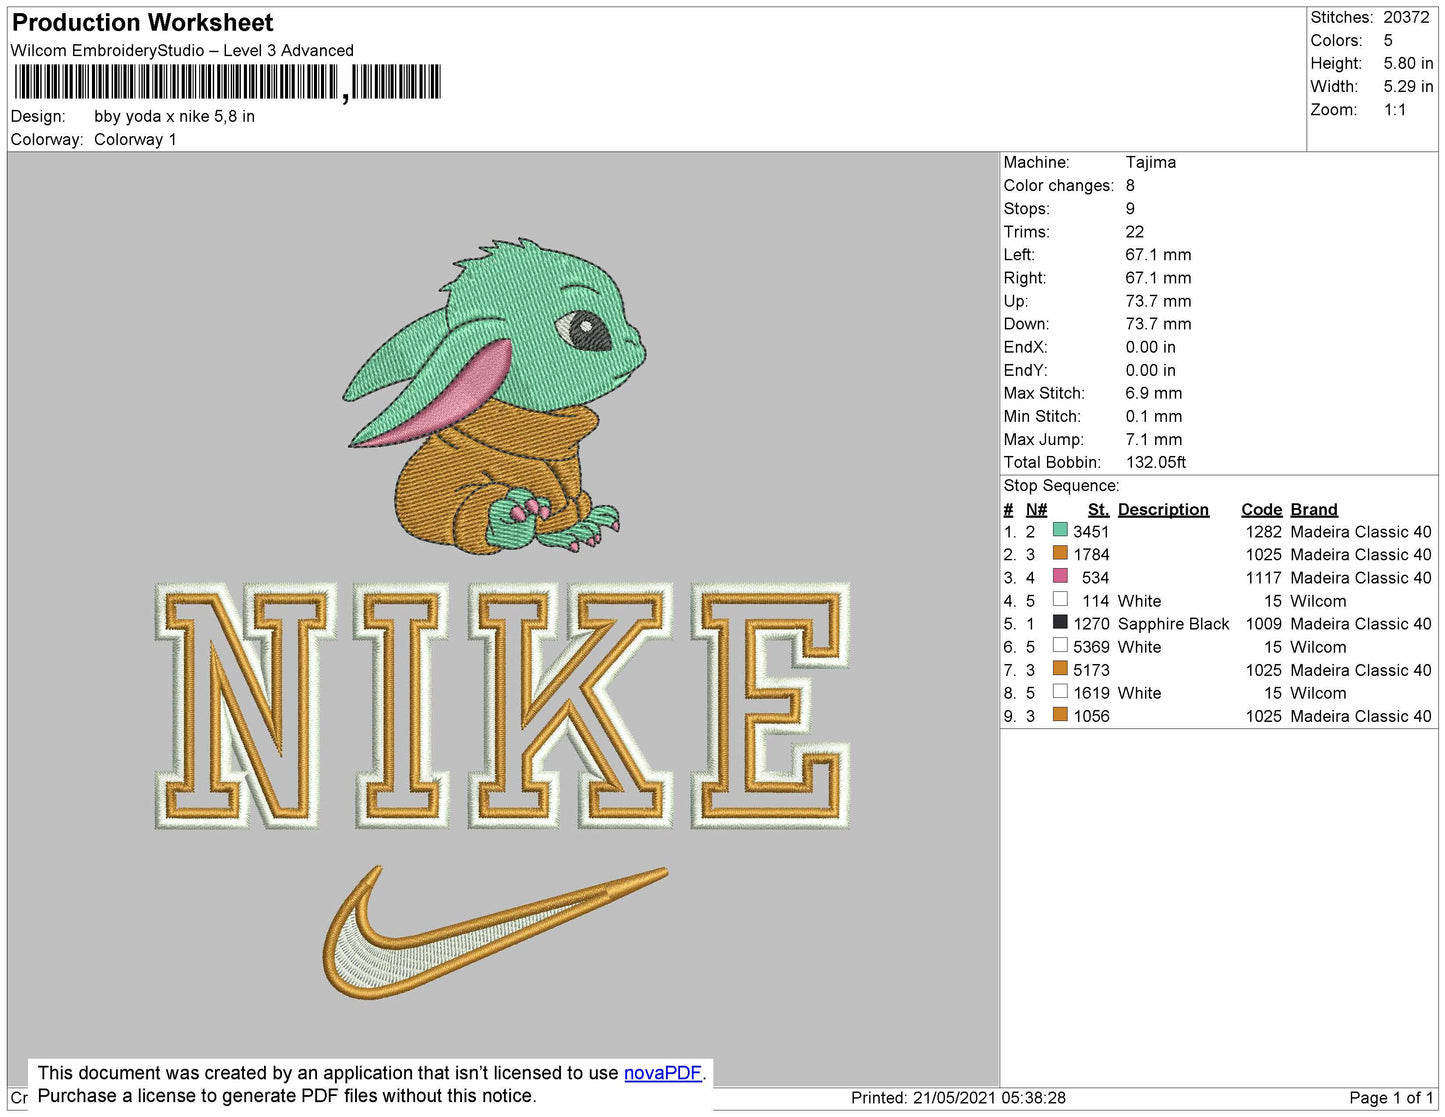
Task: Click the Nike swoosh embroidery
Action: 495,932
